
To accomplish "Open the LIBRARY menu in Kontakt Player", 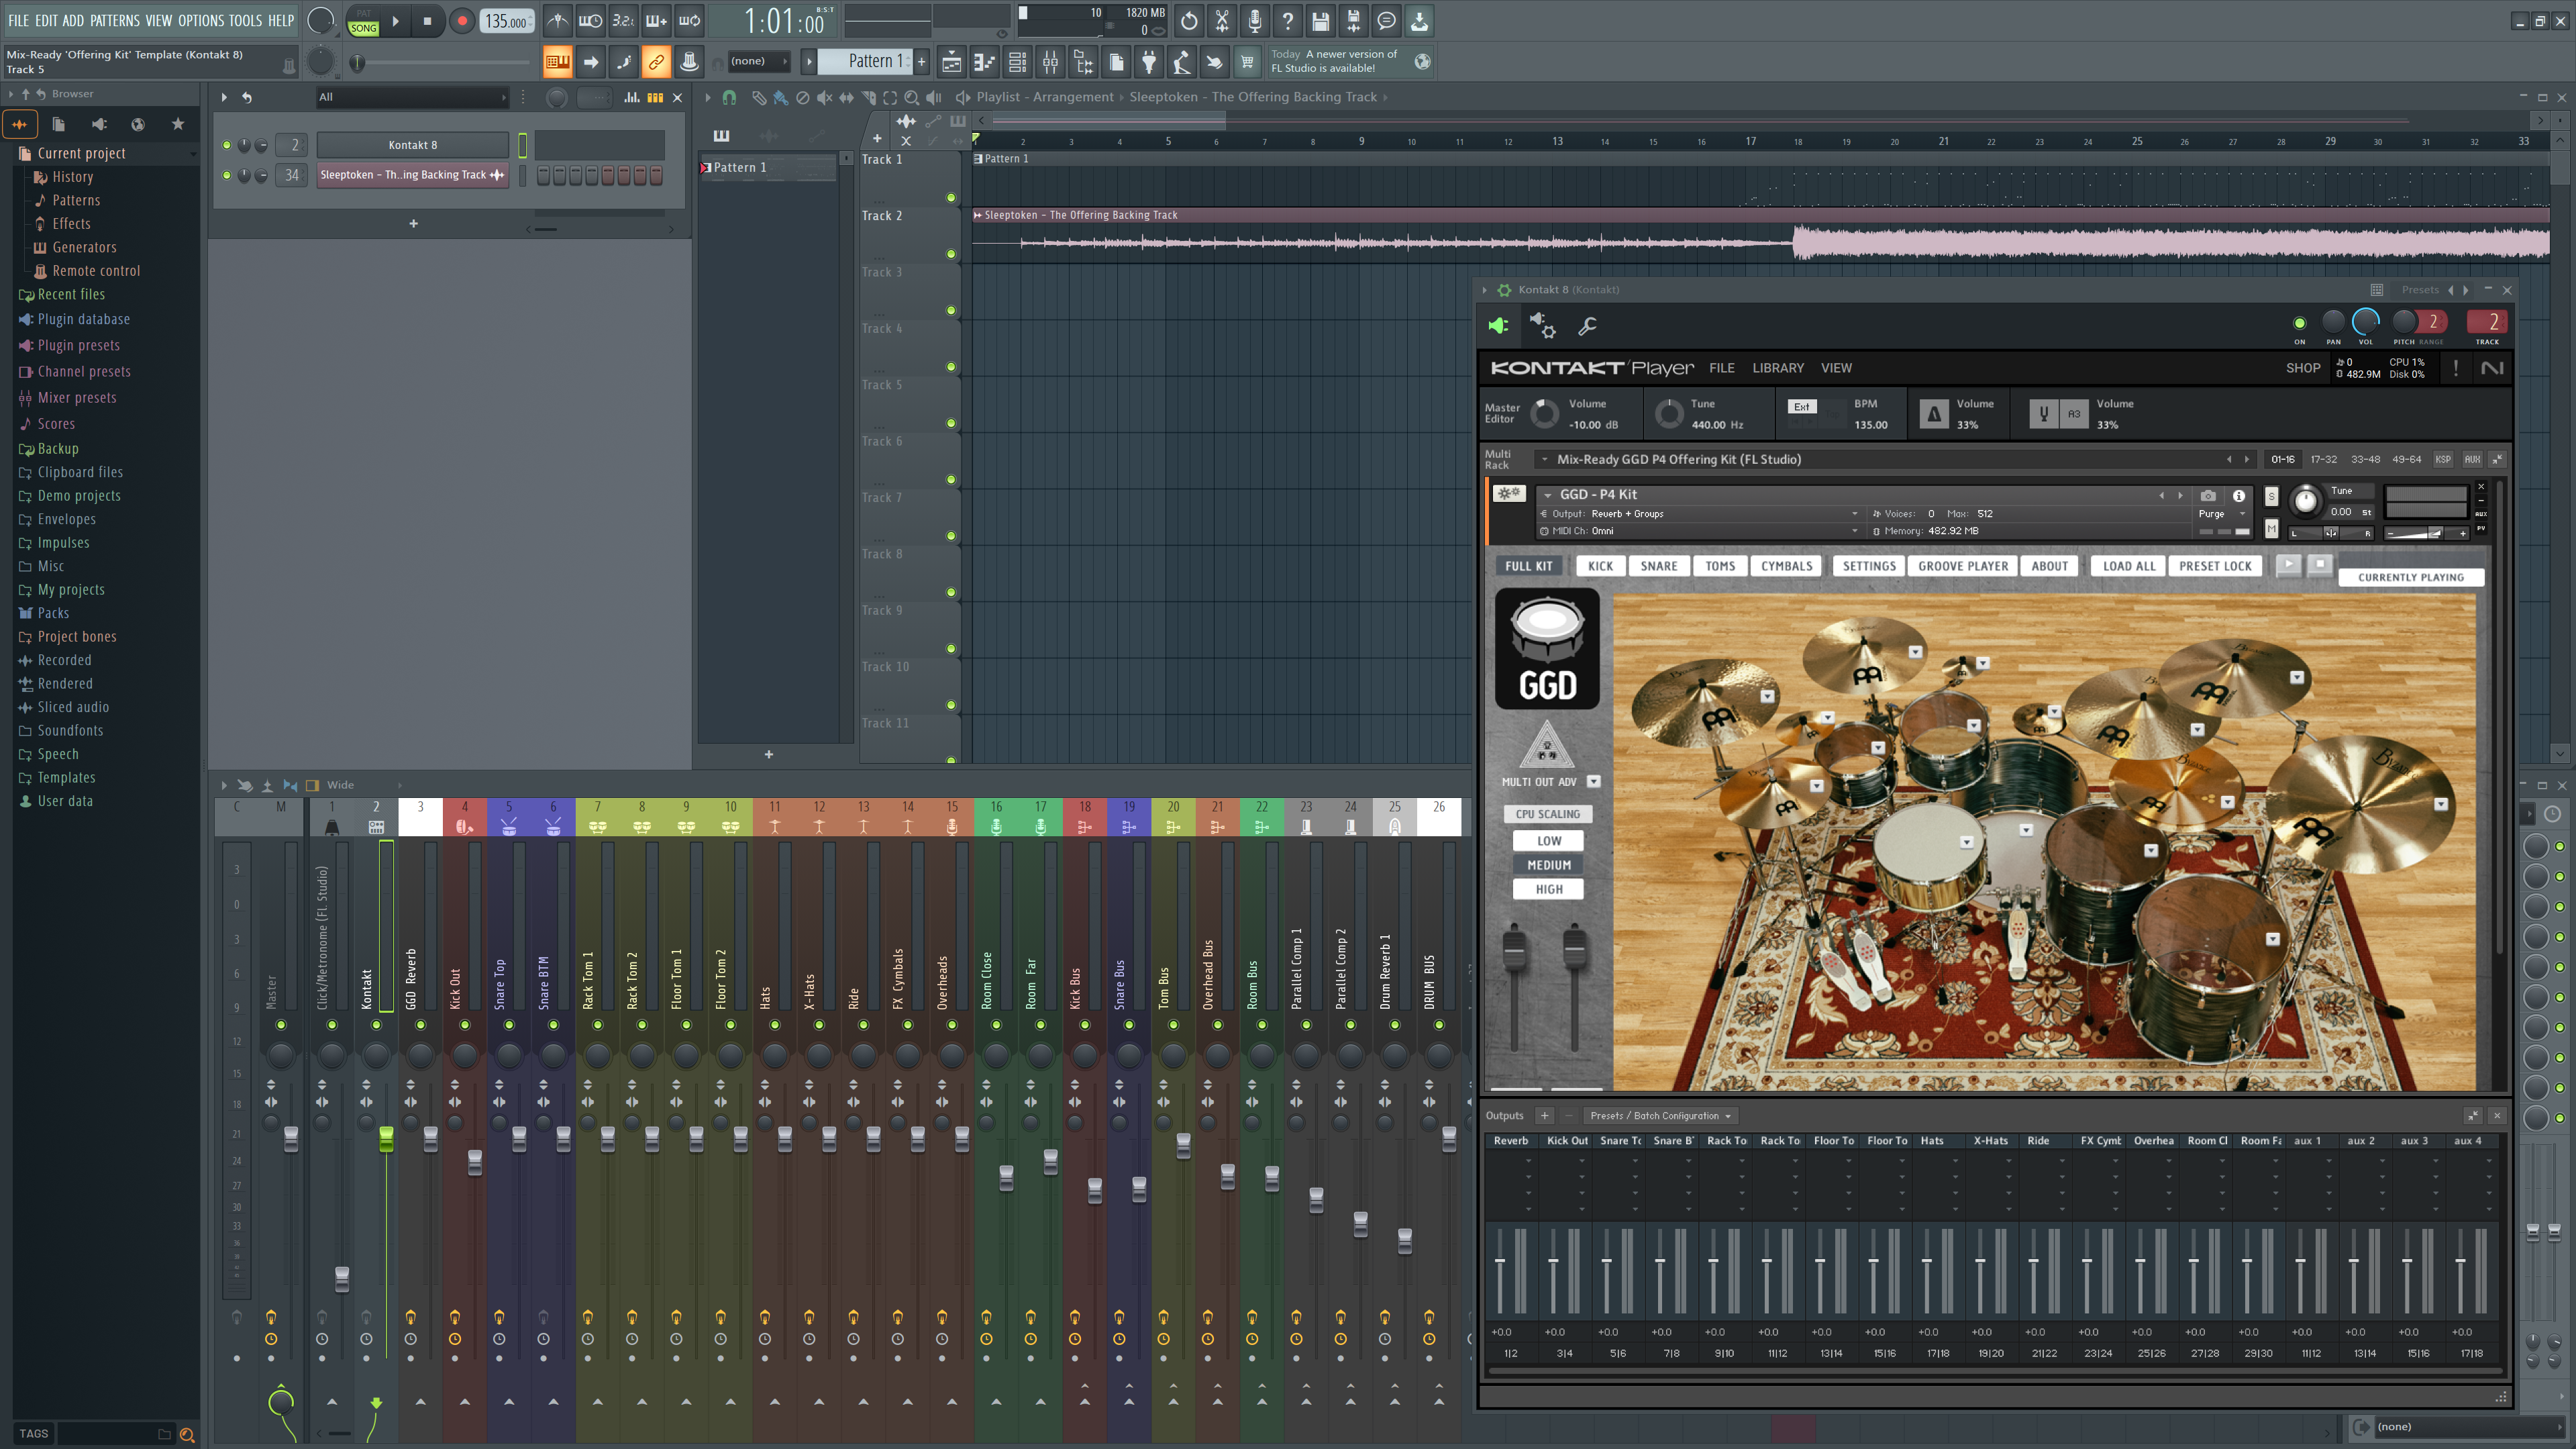I will pos(1779,368).
